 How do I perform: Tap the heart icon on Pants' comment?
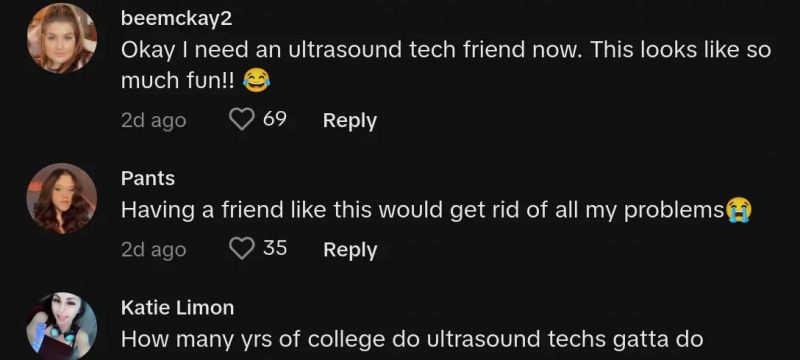(x=242, y=249)
